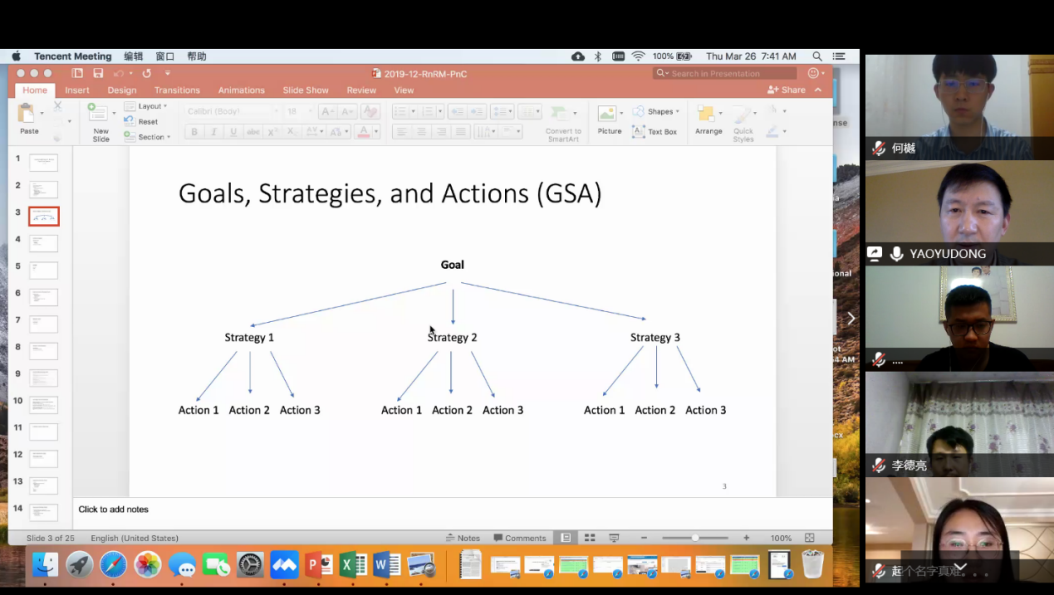Fit slide to window icon
1054x595 pixels.
point(809,538)
